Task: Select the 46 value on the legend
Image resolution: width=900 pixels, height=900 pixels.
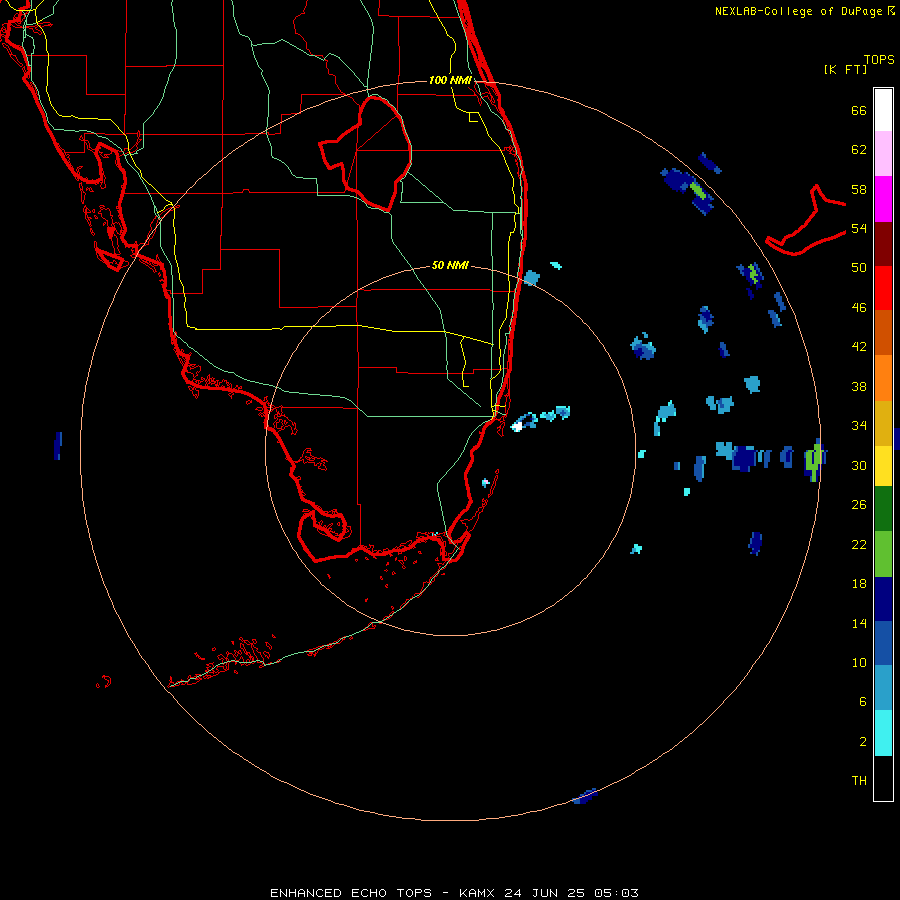Action: click(x=859, y=308)
